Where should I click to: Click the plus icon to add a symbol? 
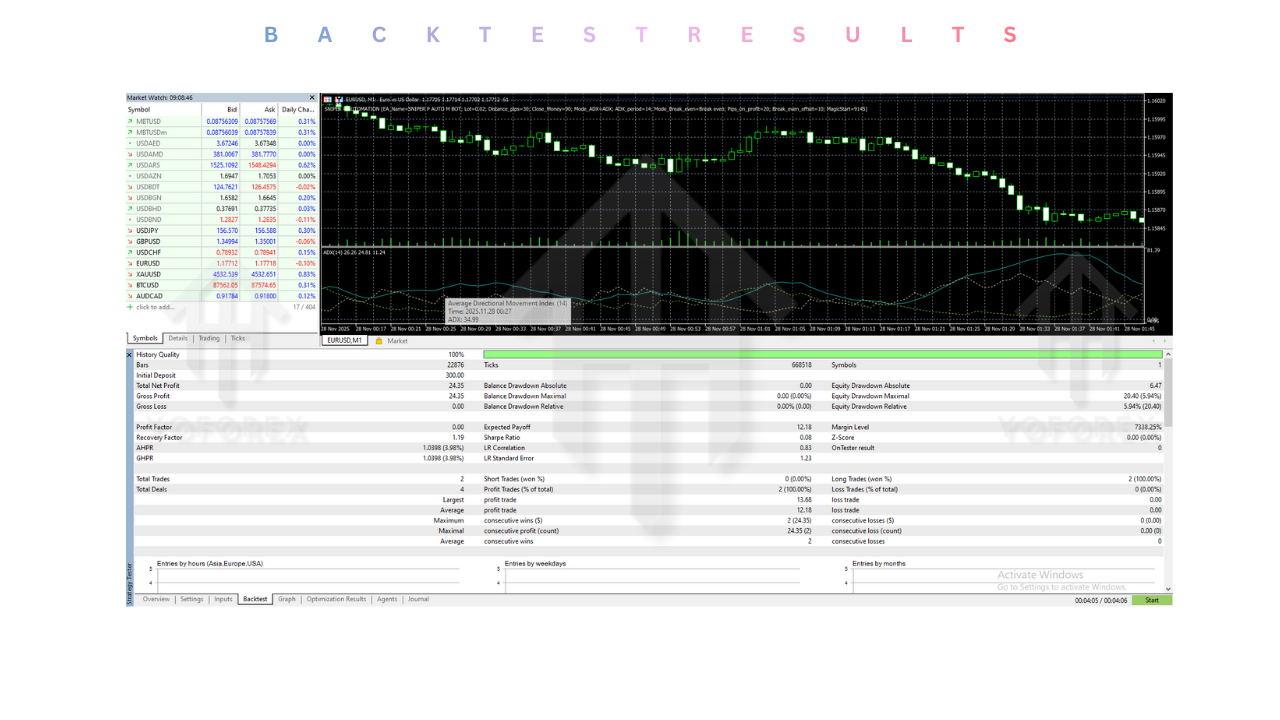[131, 306]
